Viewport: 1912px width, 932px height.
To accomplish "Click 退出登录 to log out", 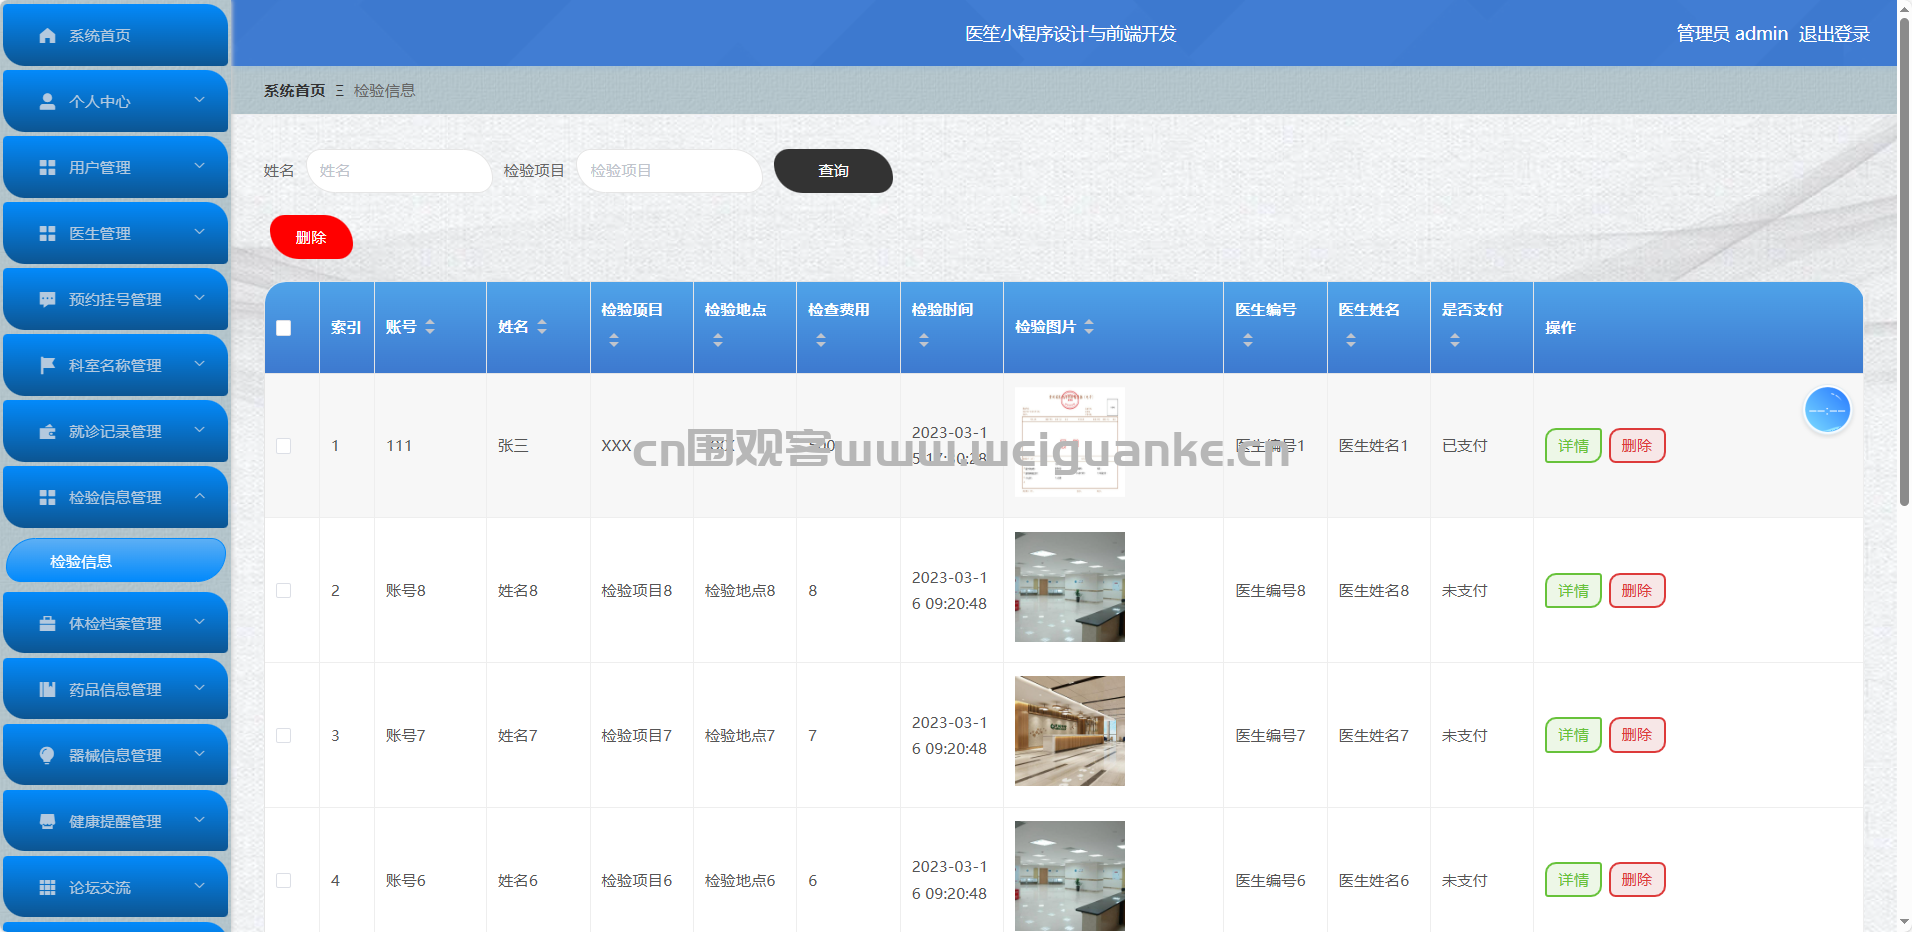I will coord(1834,34).
